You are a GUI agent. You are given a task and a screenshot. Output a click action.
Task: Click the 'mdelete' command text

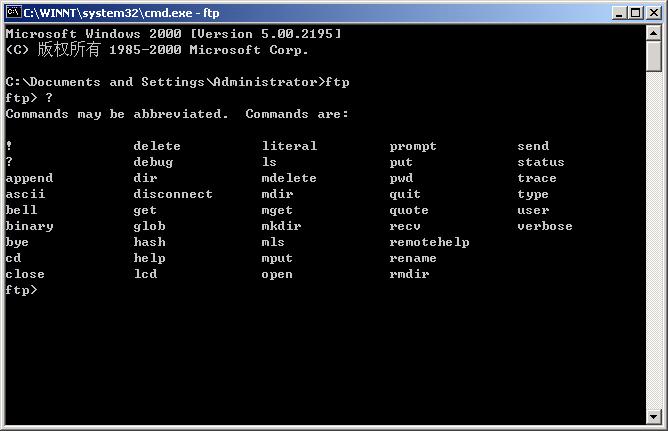pos(289,178)
